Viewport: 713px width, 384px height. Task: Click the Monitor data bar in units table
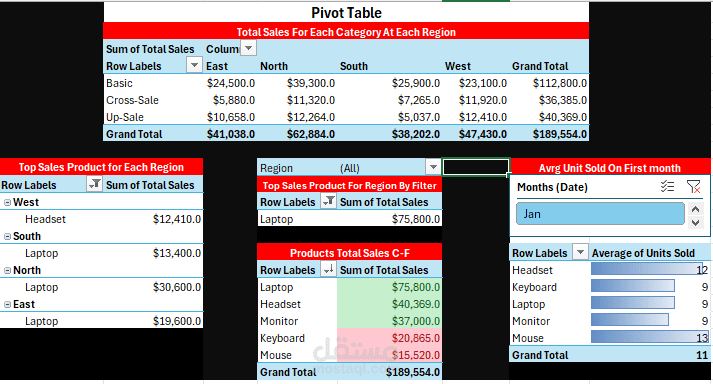pos(630,320)
